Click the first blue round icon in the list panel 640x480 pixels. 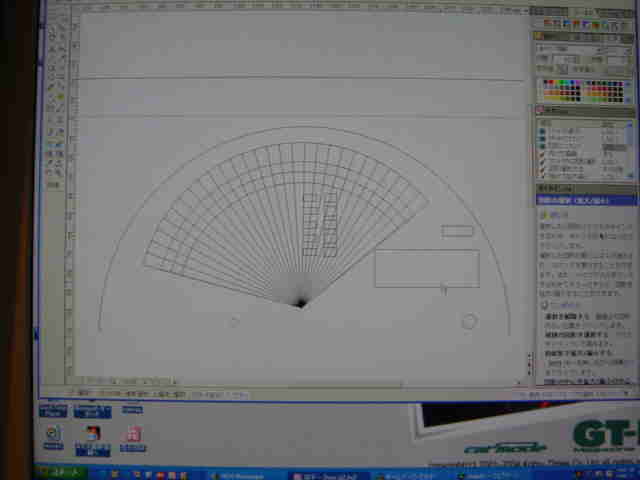tap(542, 131)
